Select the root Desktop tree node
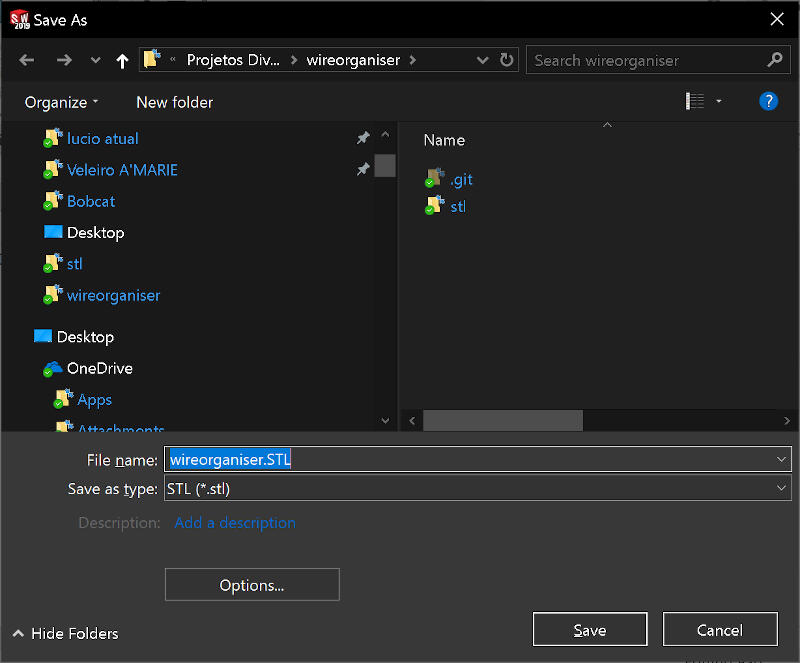This screenshot has height=663, width=800. 85,337
